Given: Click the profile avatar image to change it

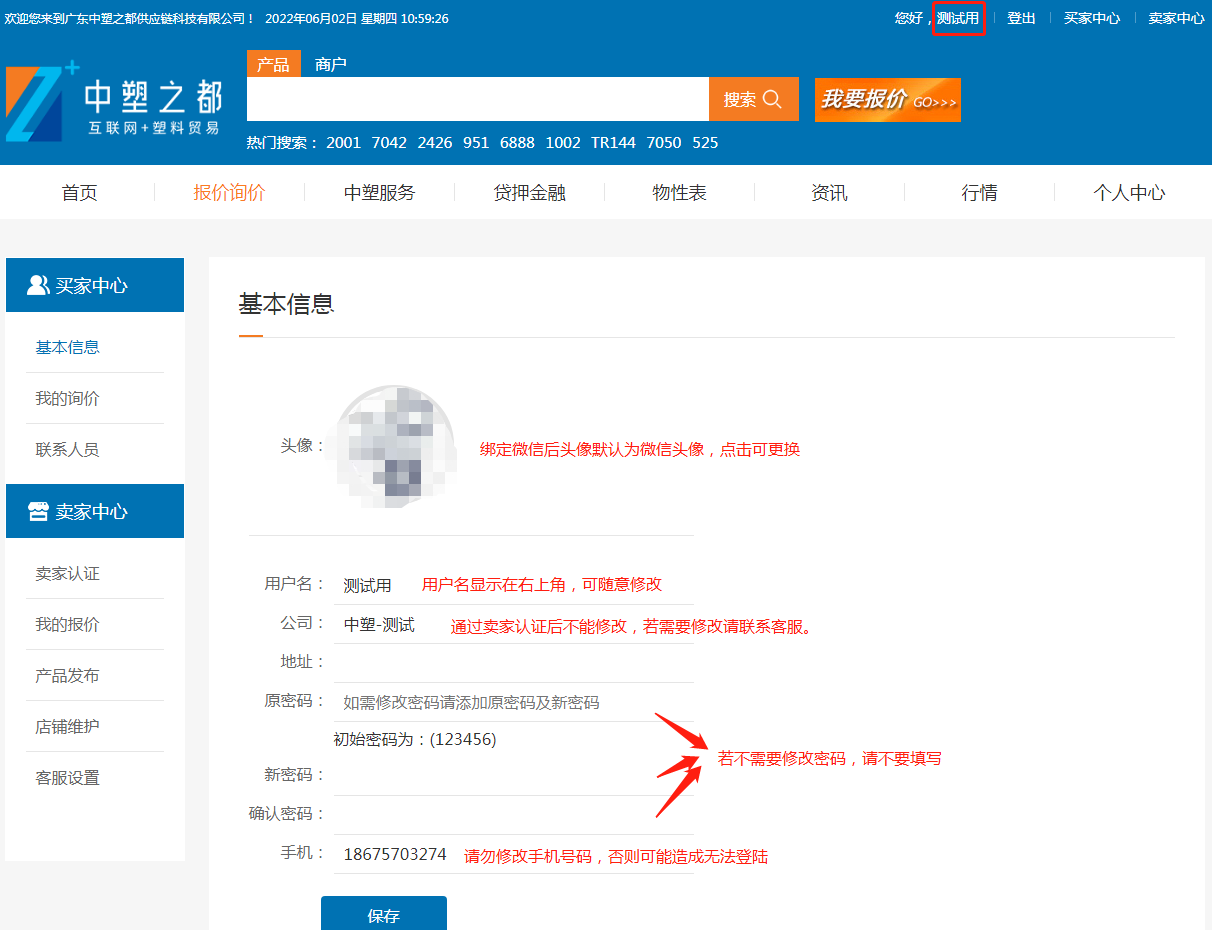Looking at the screenshot, I should [395, 447].
